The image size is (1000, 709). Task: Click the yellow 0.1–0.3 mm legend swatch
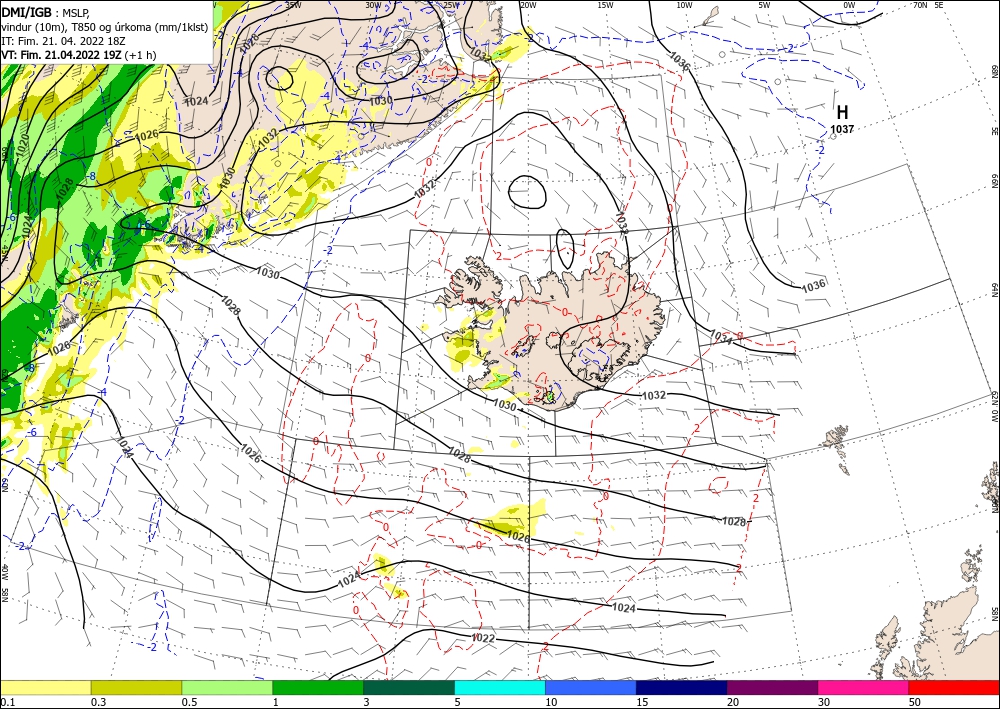(x=45, y=687)
